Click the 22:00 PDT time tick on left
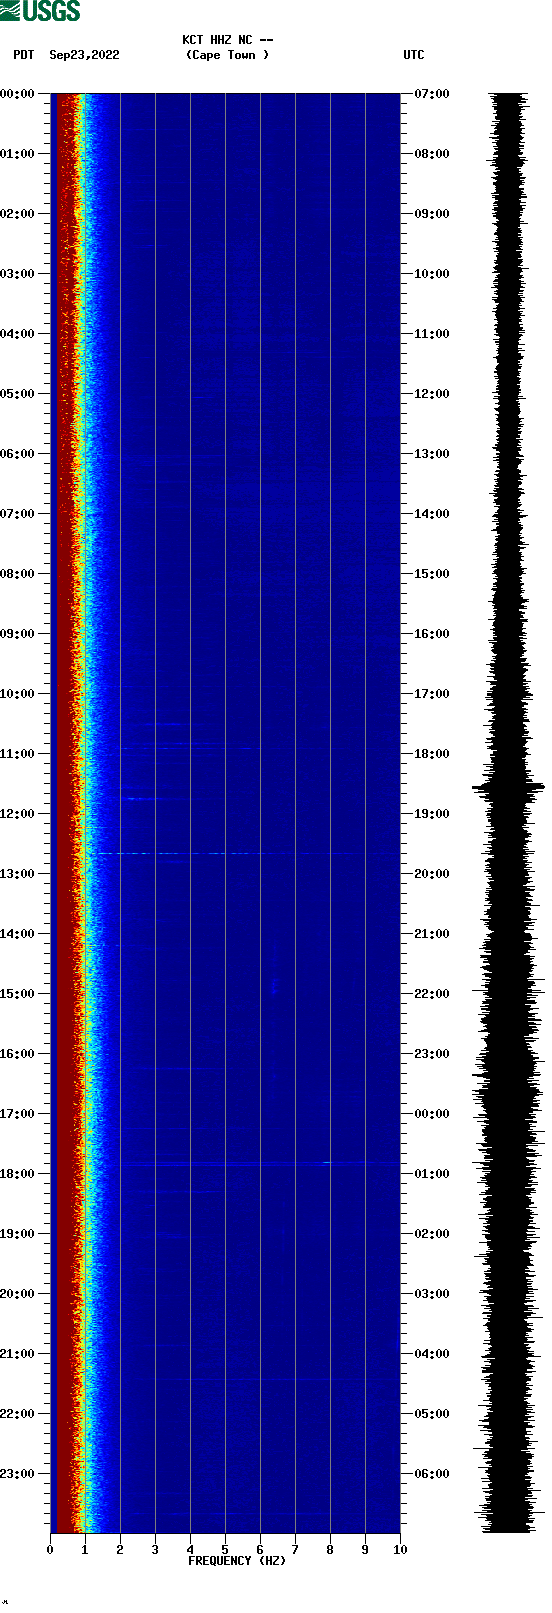Image resolution: width=552 pixels, height=1613 pixels. point(17,1414)
